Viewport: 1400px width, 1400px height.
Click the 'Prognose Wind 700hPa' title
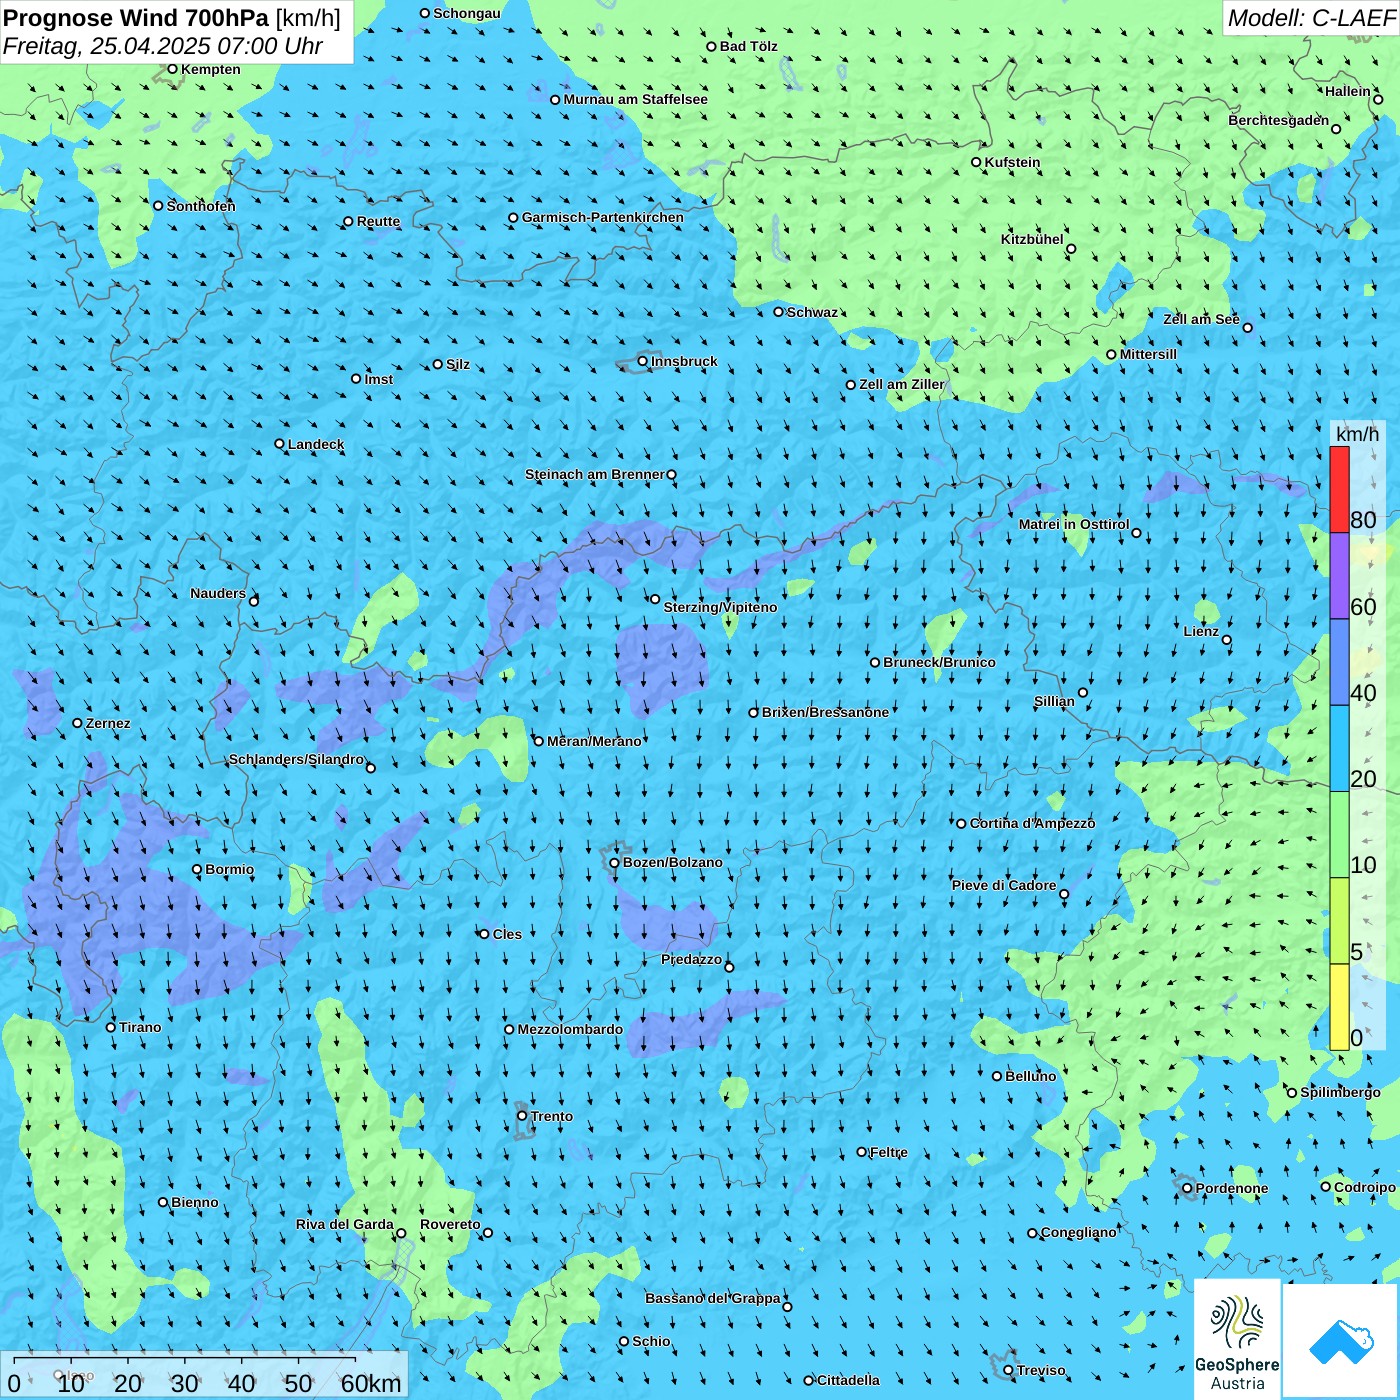(x=136, y=18)
